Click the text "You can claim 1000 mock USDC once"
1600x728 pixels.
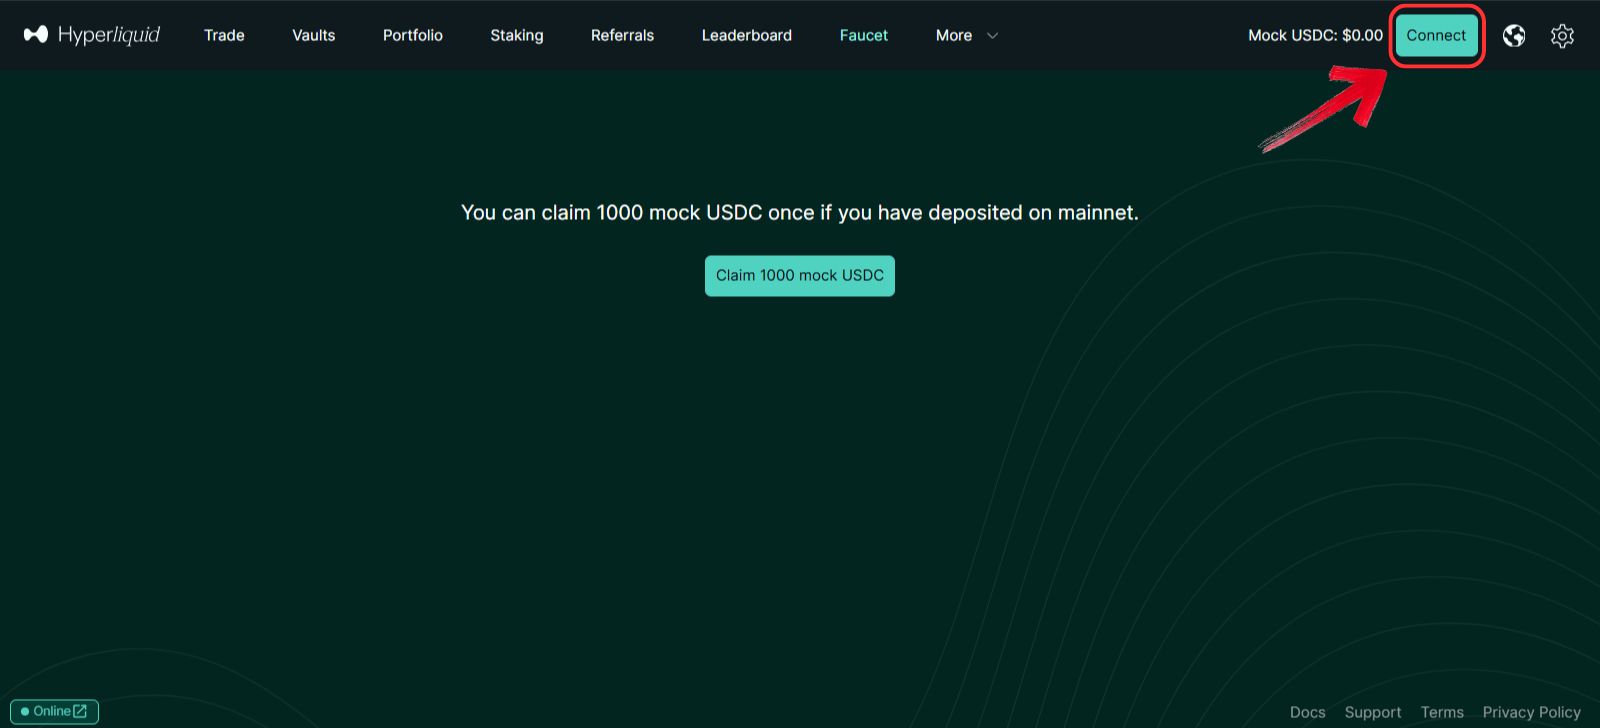coord(638,212)
